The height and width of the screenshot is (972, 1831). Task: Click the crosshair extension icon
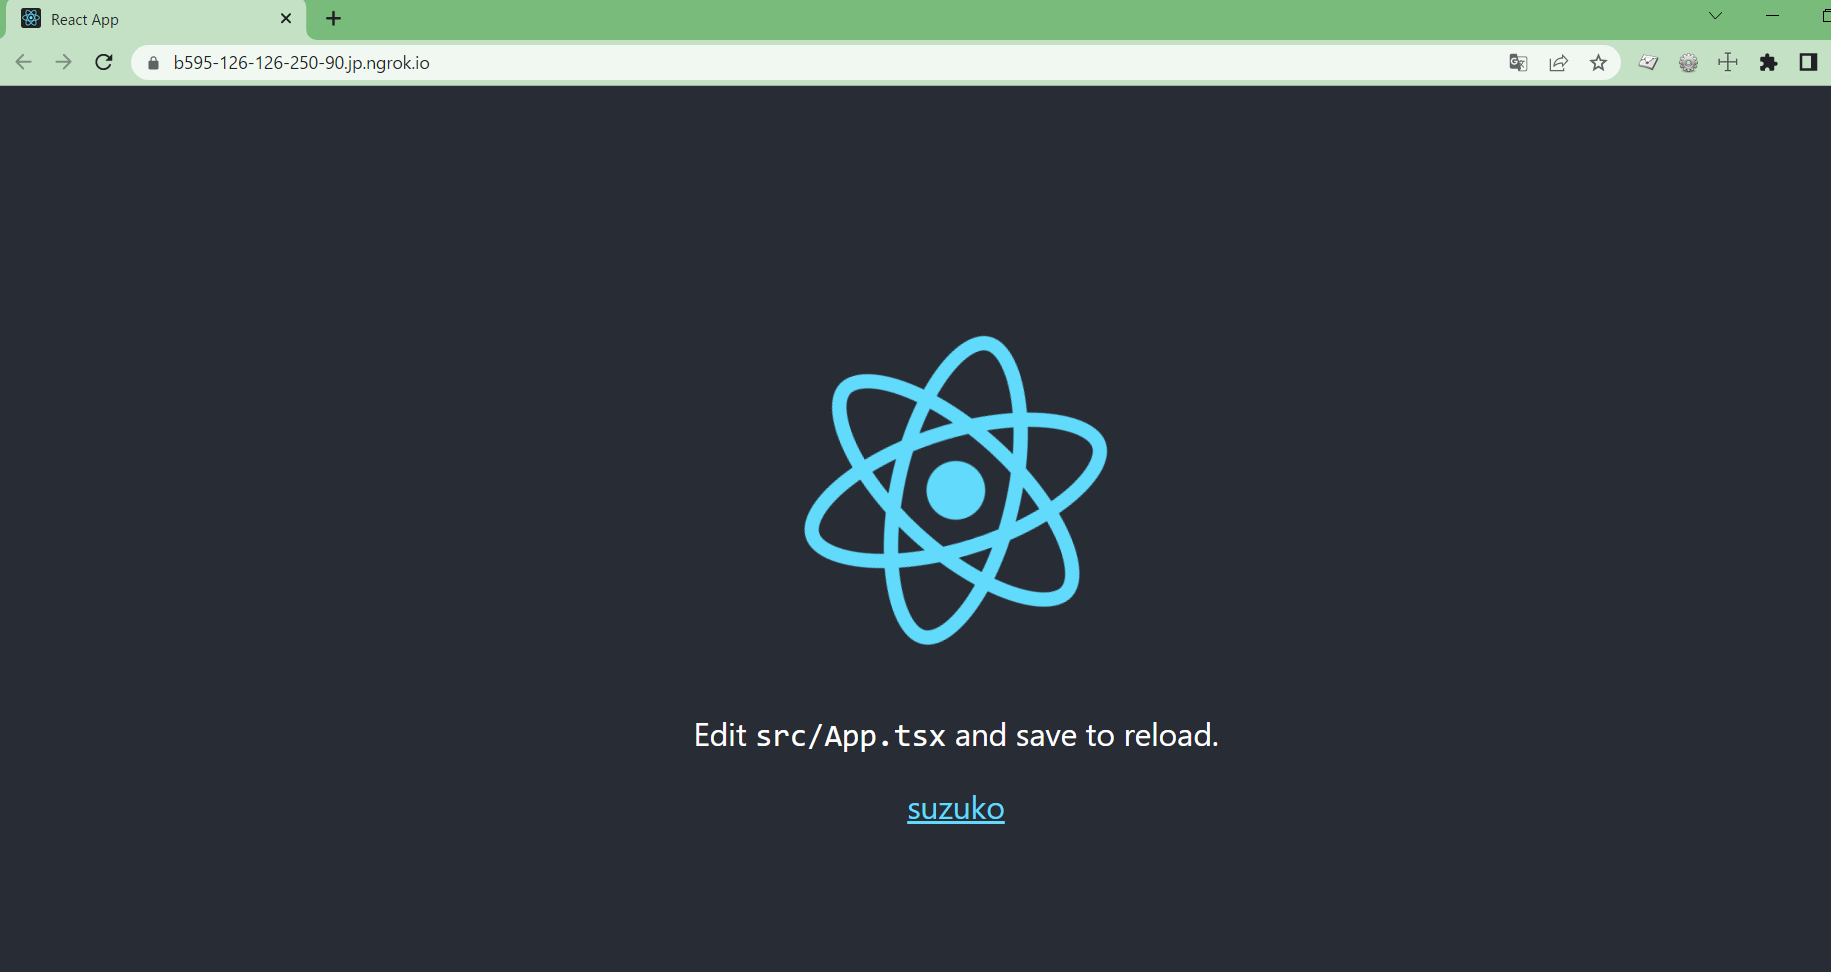[x=1728, y=63]
